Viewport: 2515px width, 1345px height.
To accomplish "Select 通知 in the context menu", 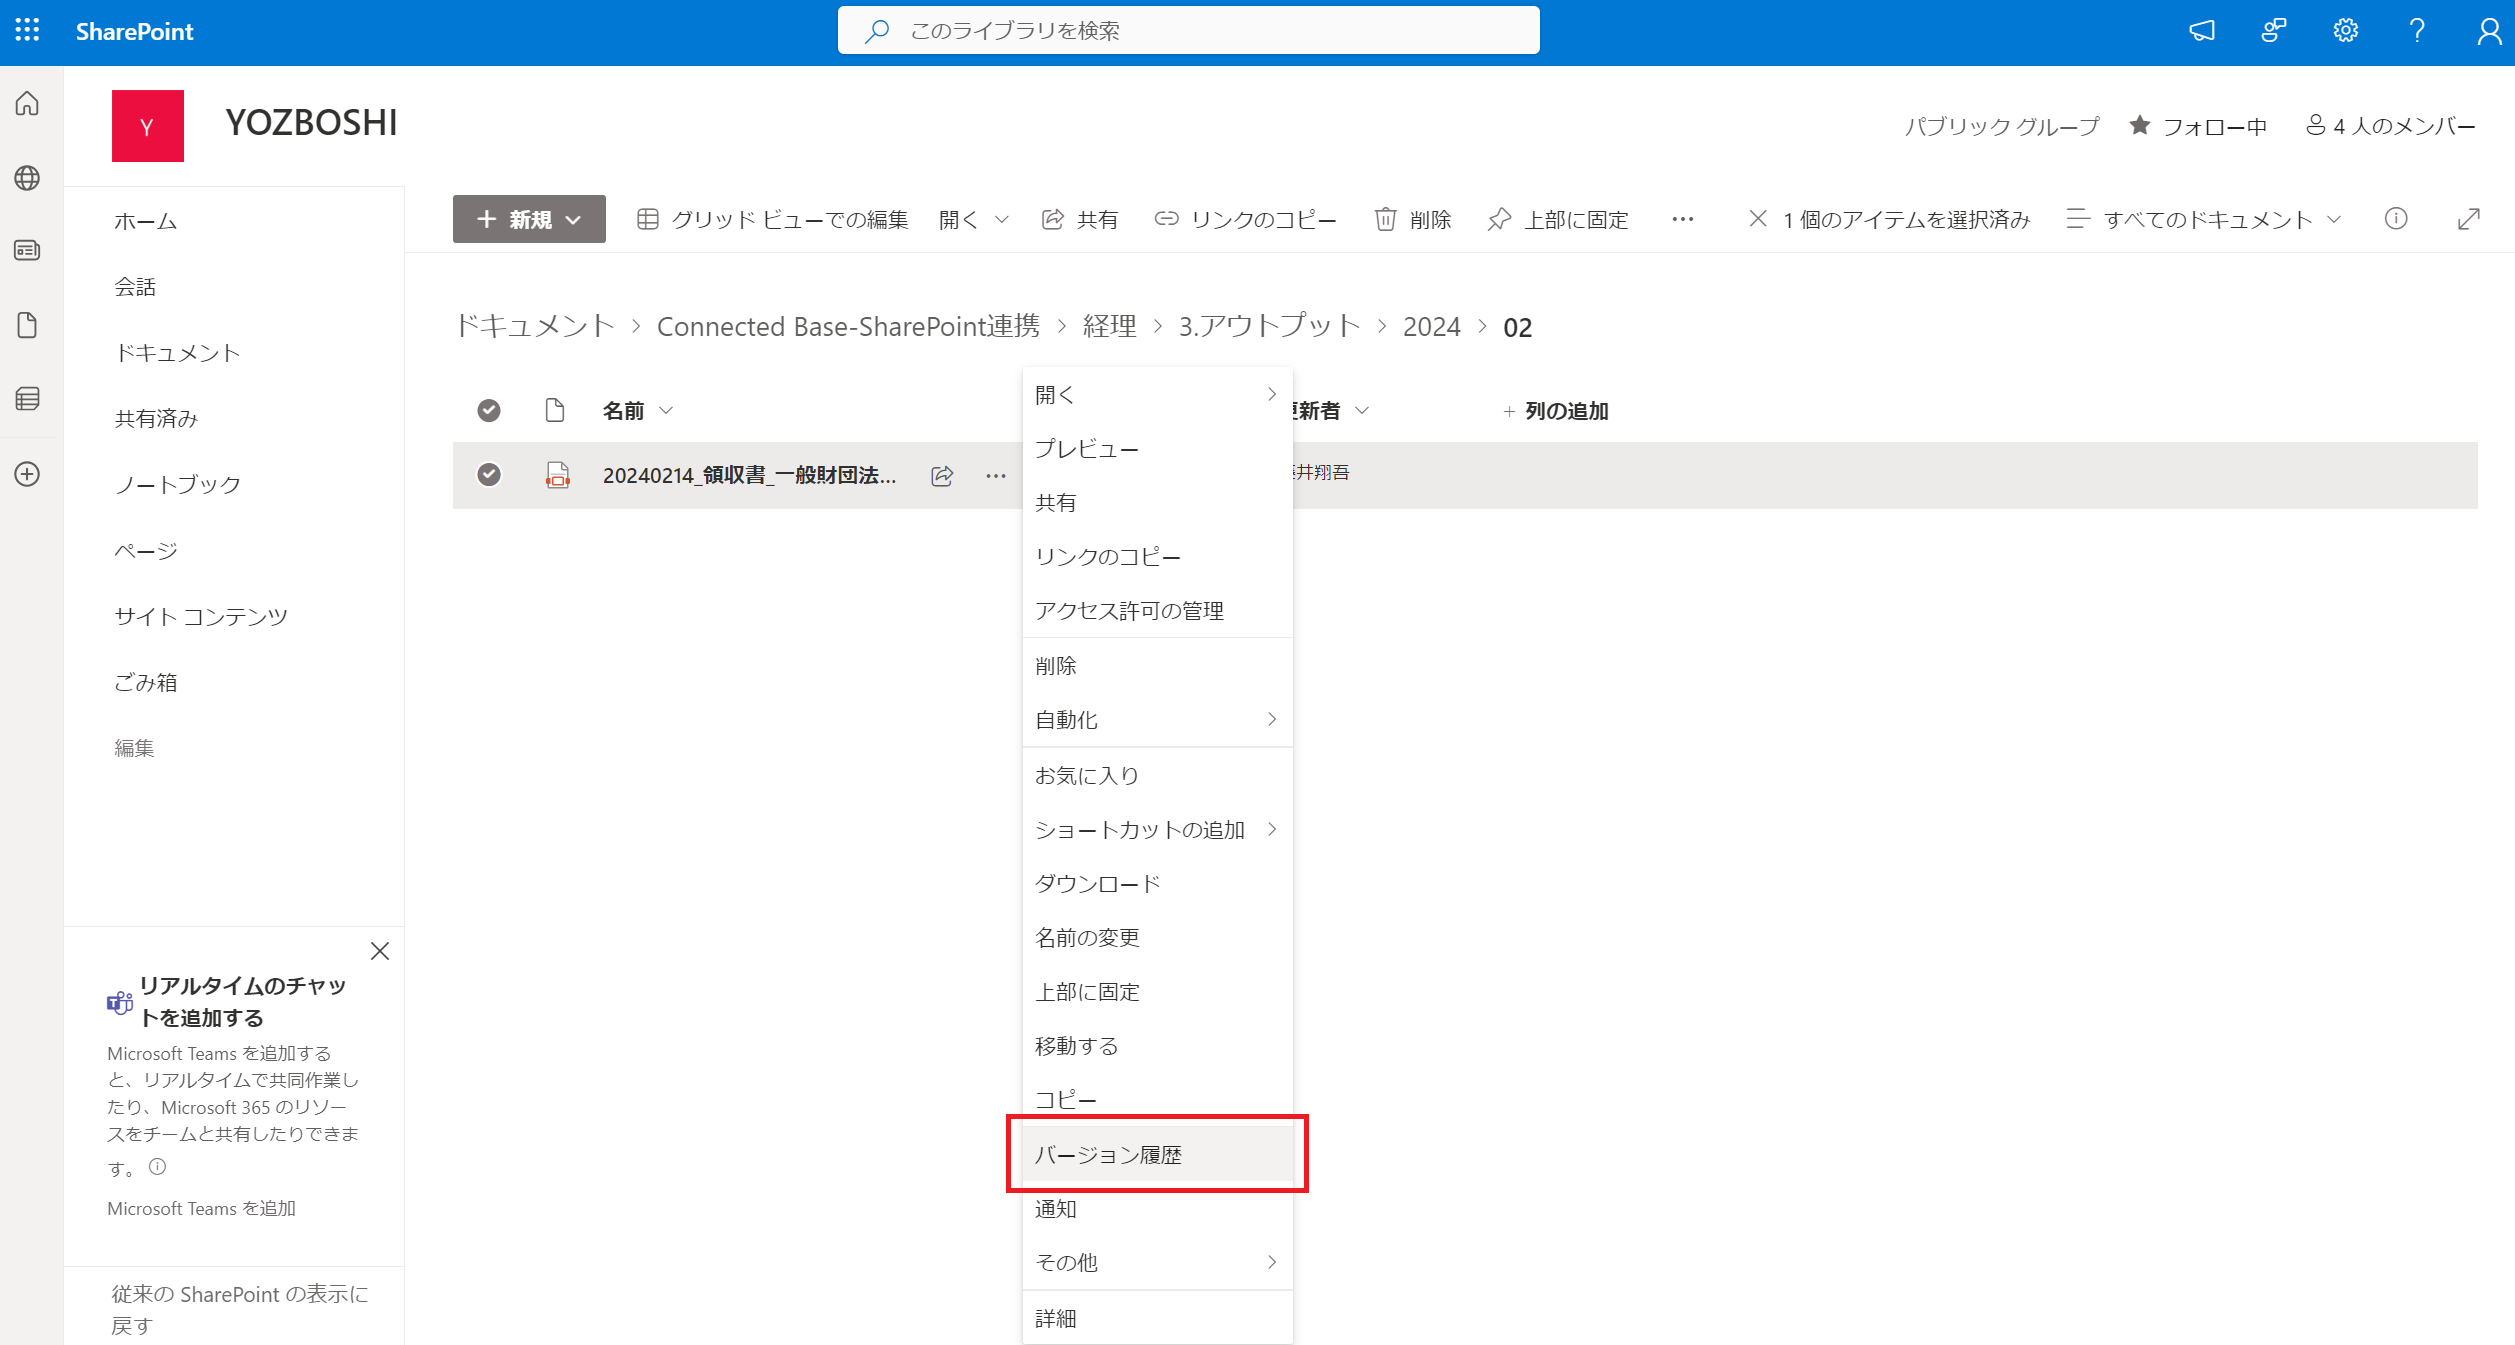I will pyautogui.click(x=1157, y=1209).
